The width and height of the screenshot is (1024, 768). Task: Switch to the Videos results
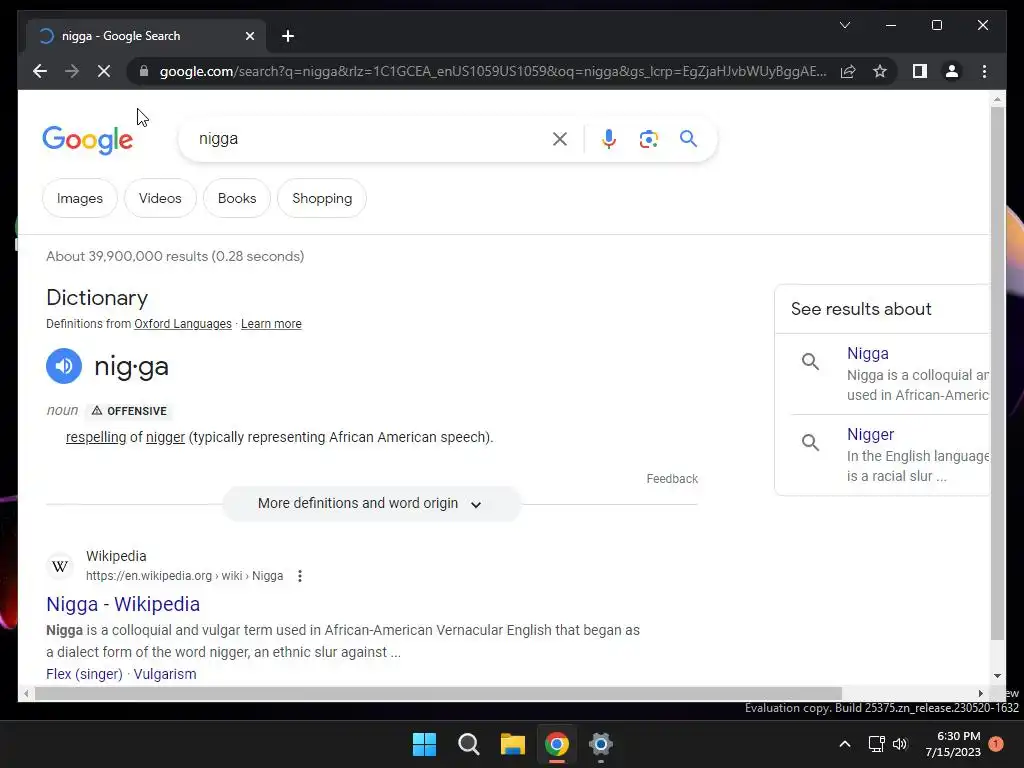[160, 199]
